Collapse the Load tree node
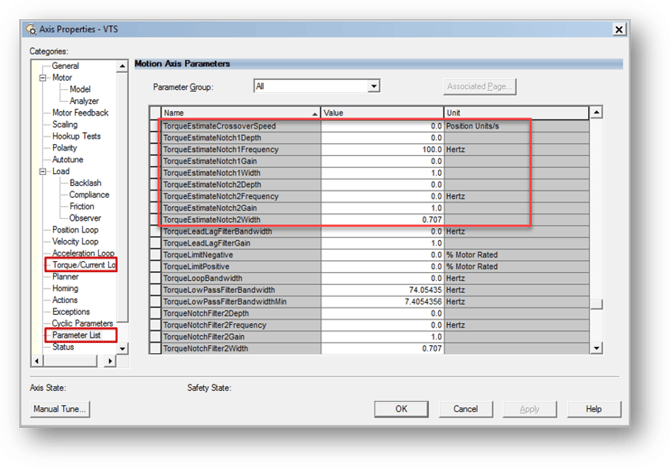 pyautogui.click(x=42, y=171)
